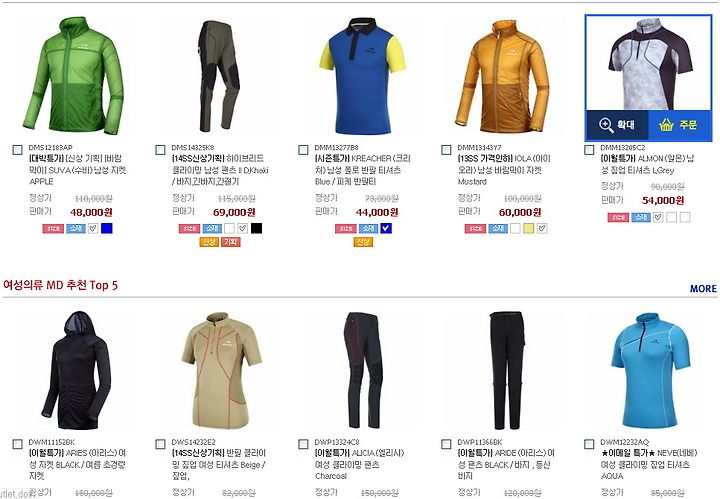The height and width of the screenshot is (499, 720).
Task: Pick the black color swatch for hybrid pants
Action: point(256,229)
